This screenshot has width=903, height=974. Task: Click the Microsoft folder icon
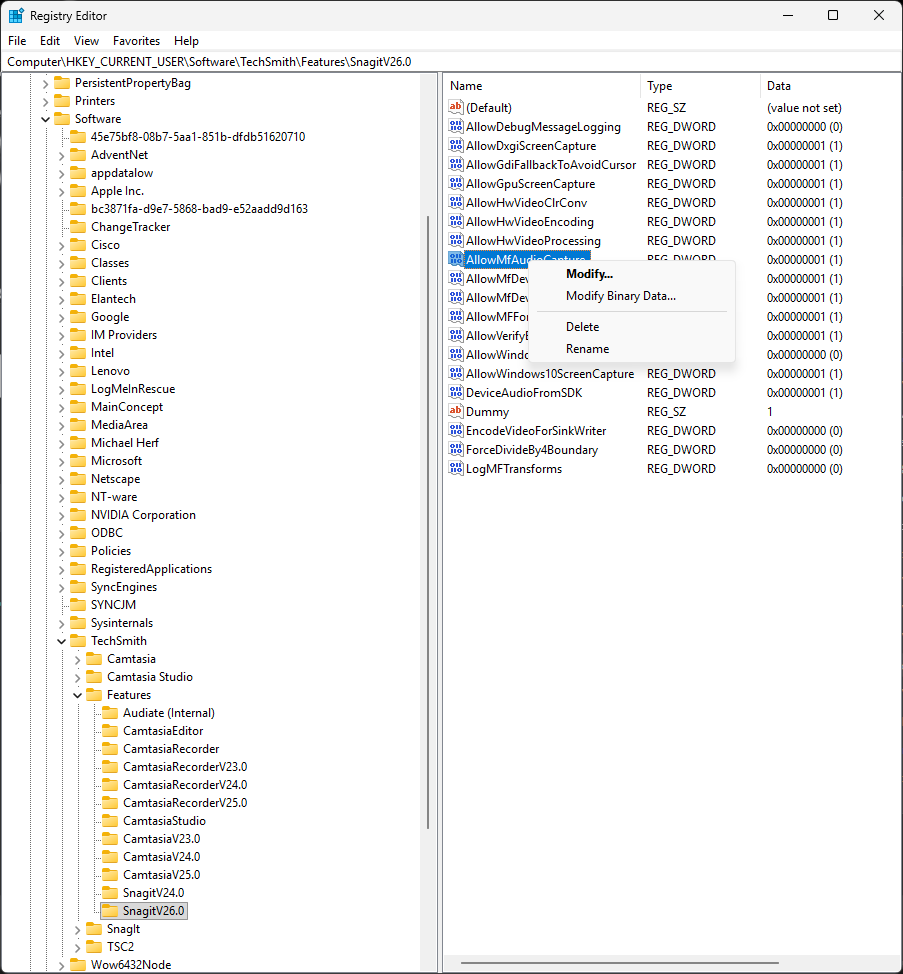coord(78,460)
